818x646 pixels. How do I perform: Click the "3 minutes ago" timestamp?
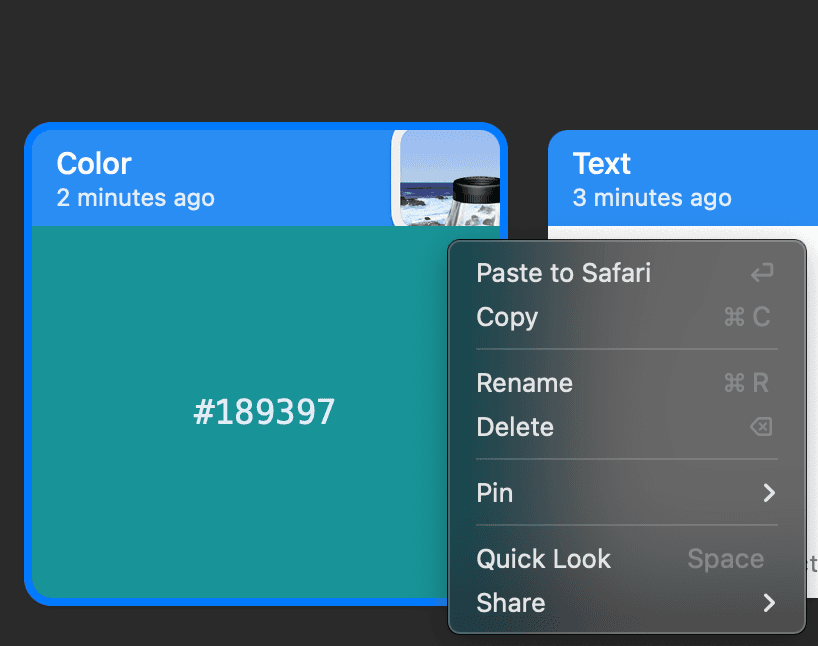pos(652,198)
